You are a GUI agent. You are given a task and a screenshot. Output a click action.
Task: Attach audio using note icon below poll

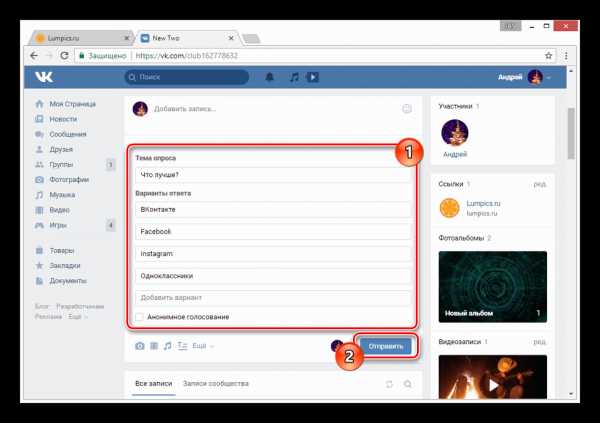click(167, 346)
